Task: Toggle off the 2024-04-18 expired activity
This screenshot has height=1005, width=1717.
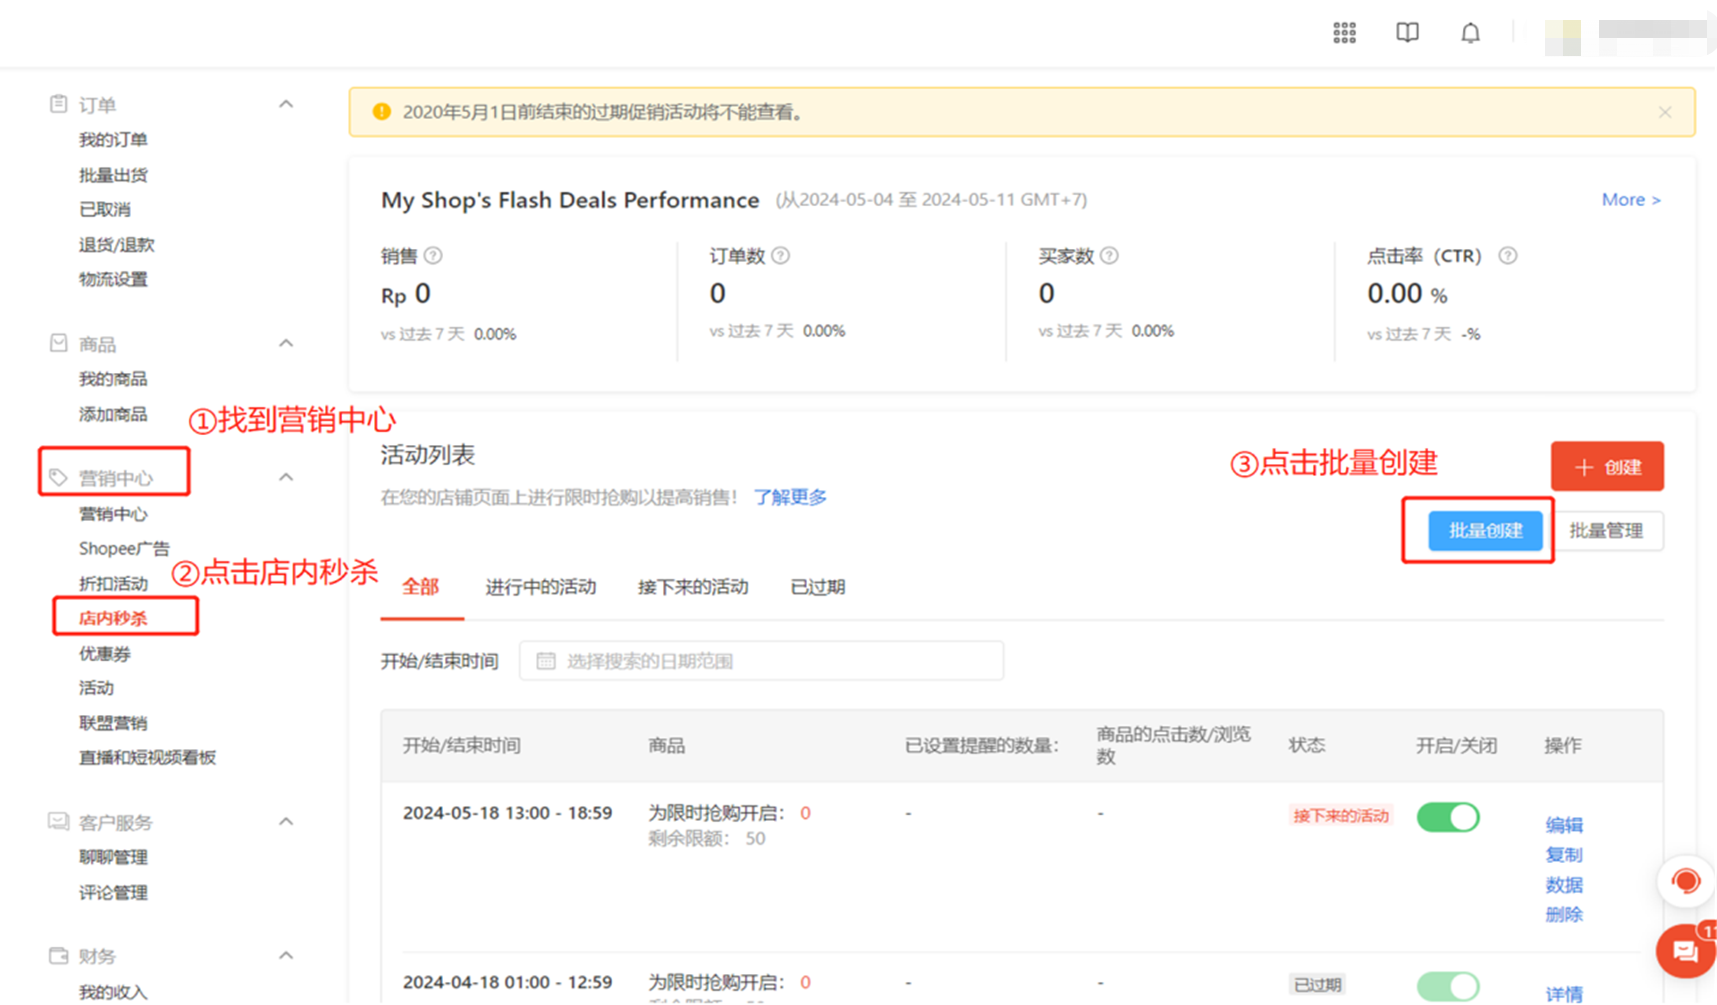Action: pyautogui.click(x=1447, y=986)
